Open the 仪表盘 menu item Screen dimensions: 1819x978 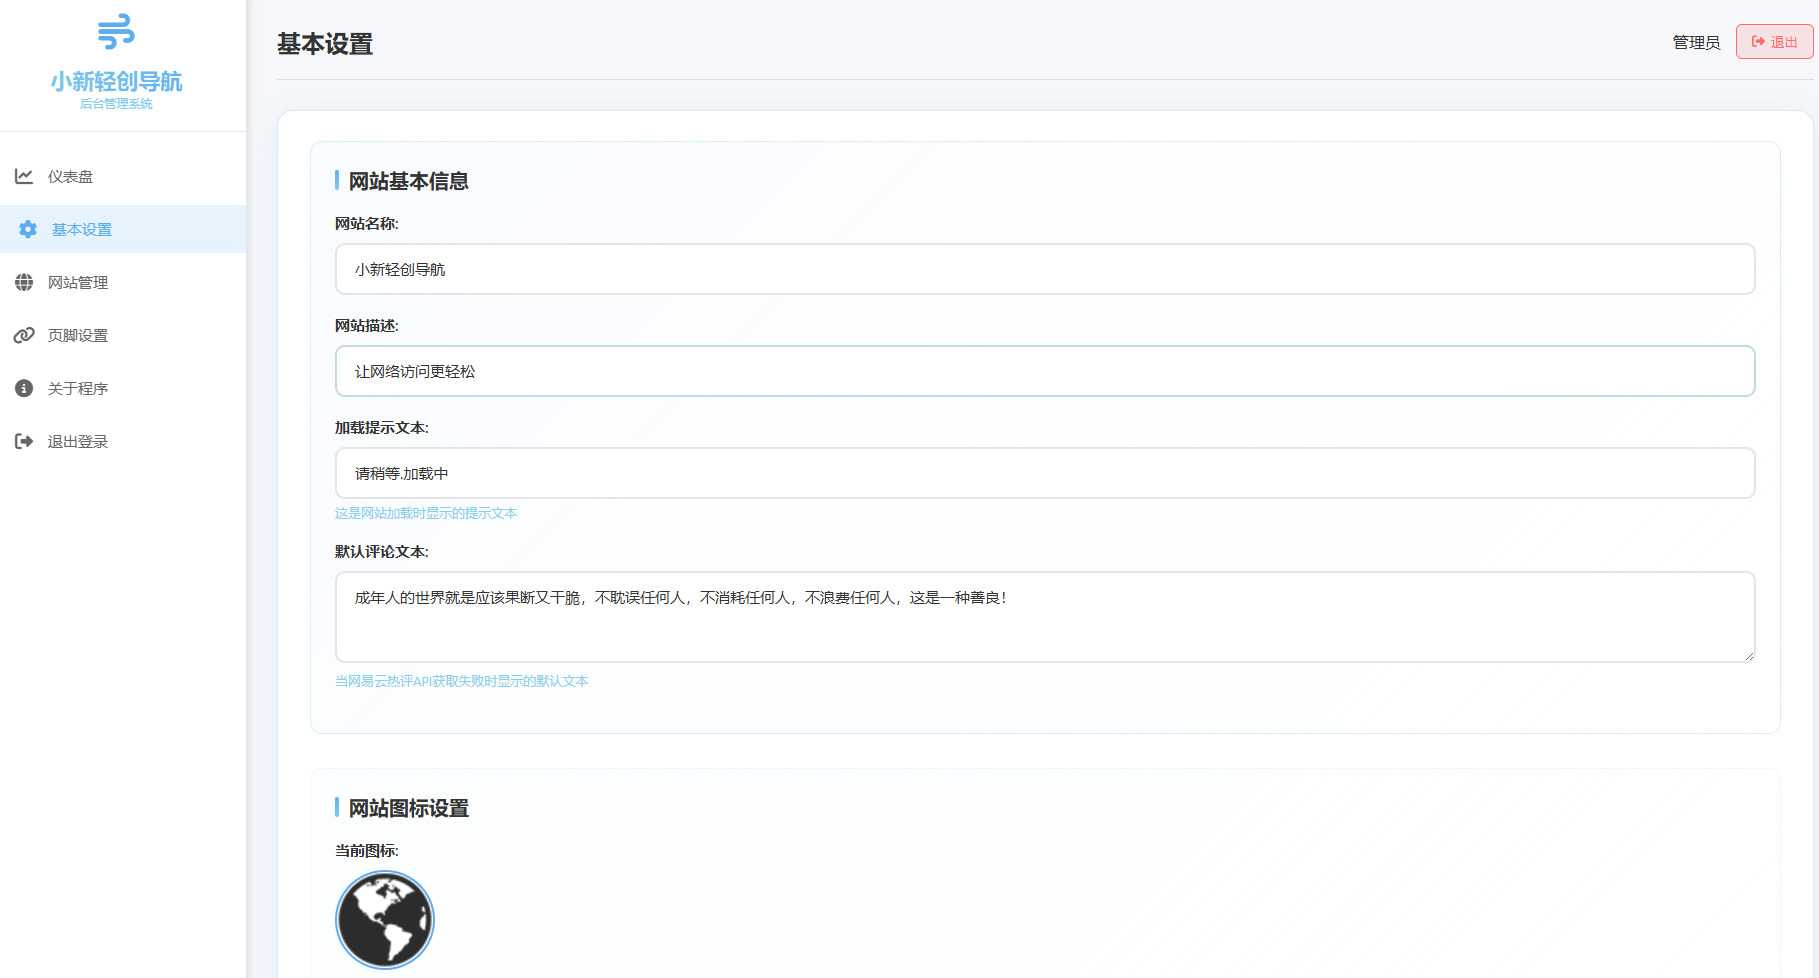[123, 176]
